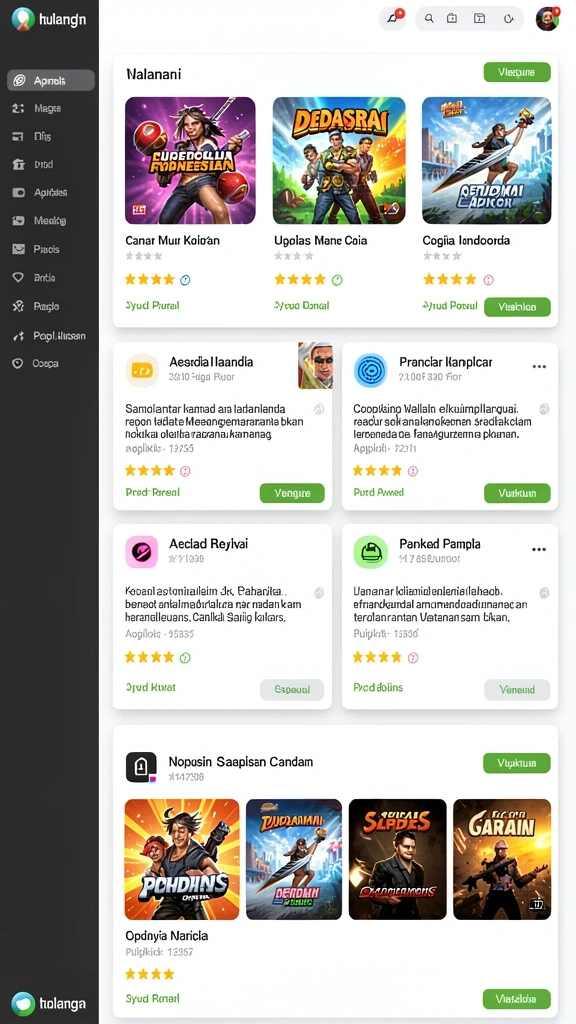Open the three-dots menu on Panked Pampla card

[x=539, y=550]
